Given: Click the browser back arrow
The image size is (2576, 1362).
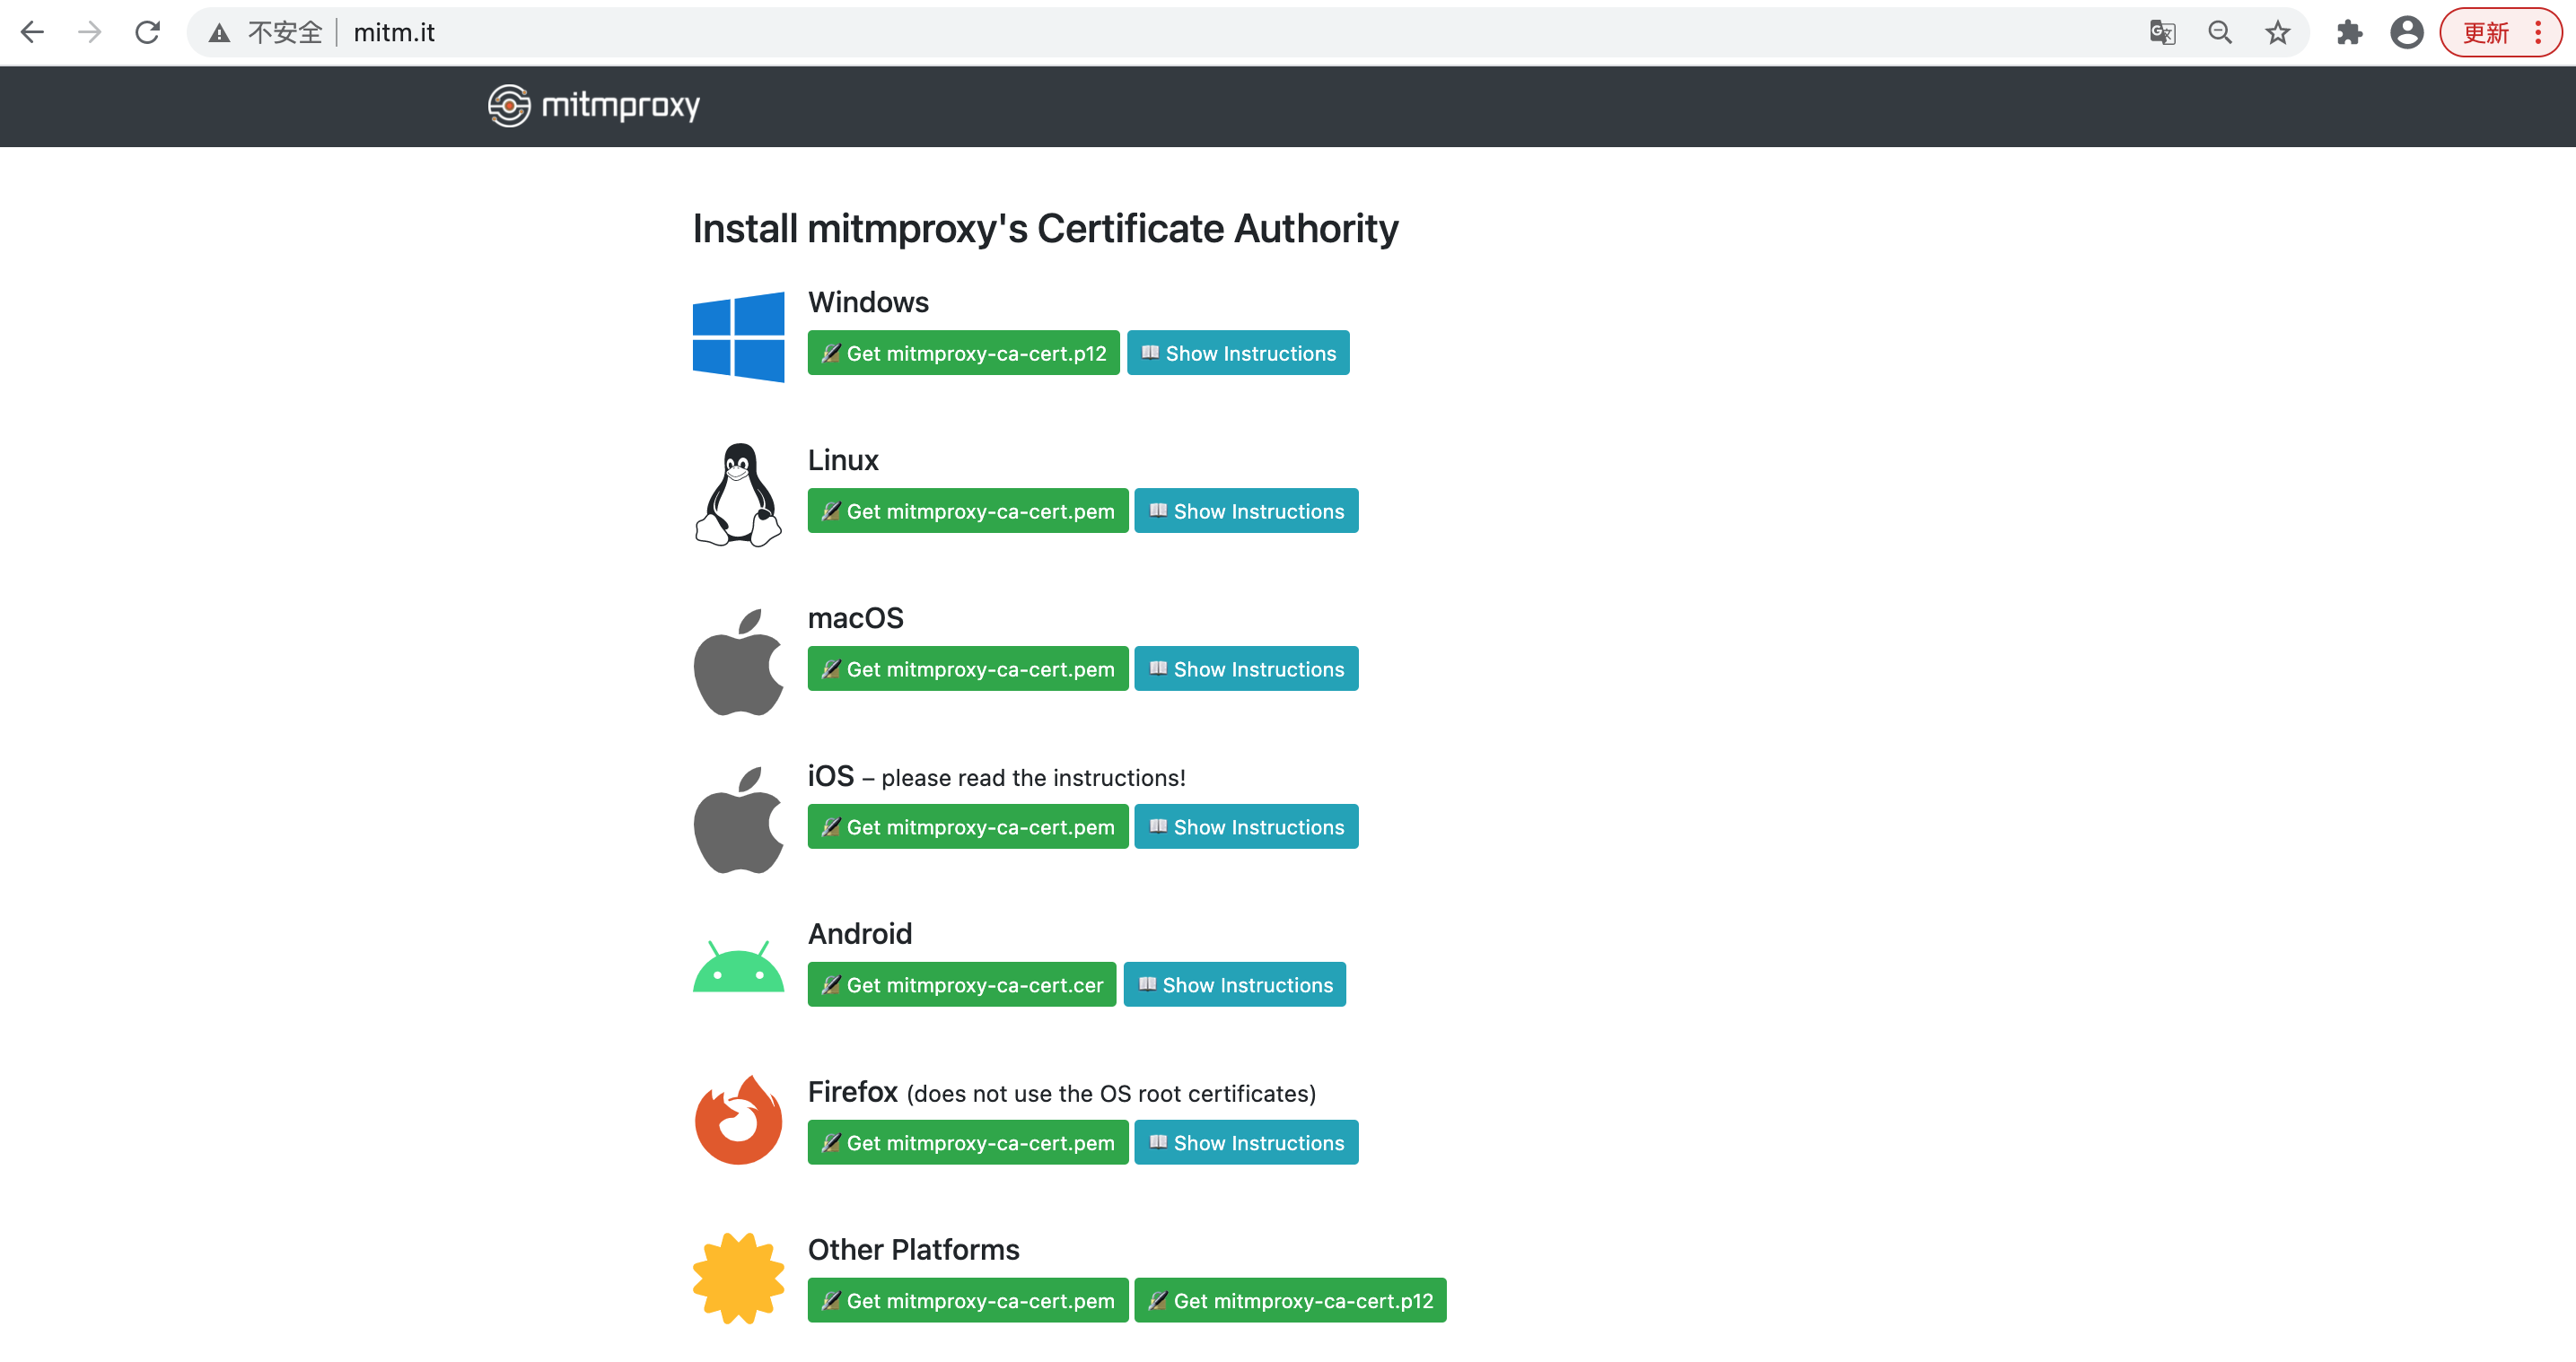Looking at the screenshot, I should 32,33.
